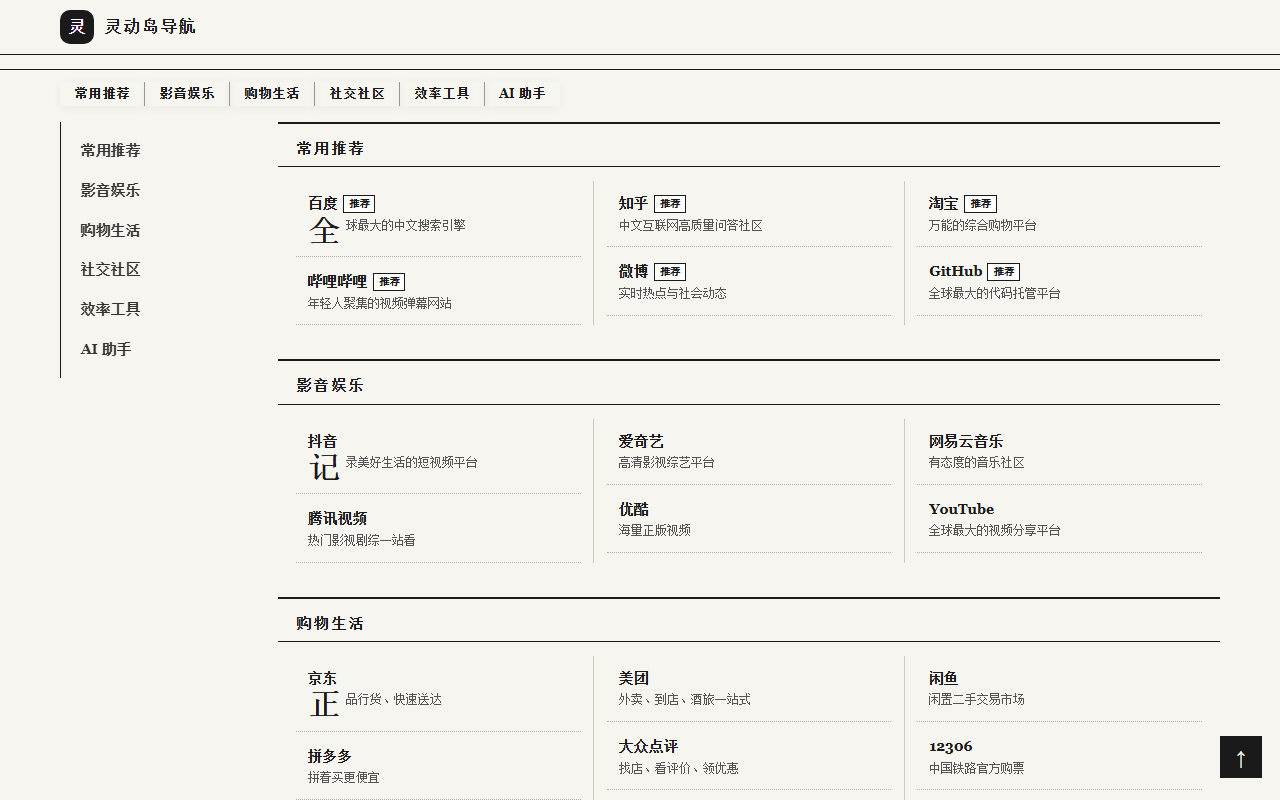Jump to 社交社区 in the sidebar
This screenshot has height=800, width=1280.
pos(111,270)
